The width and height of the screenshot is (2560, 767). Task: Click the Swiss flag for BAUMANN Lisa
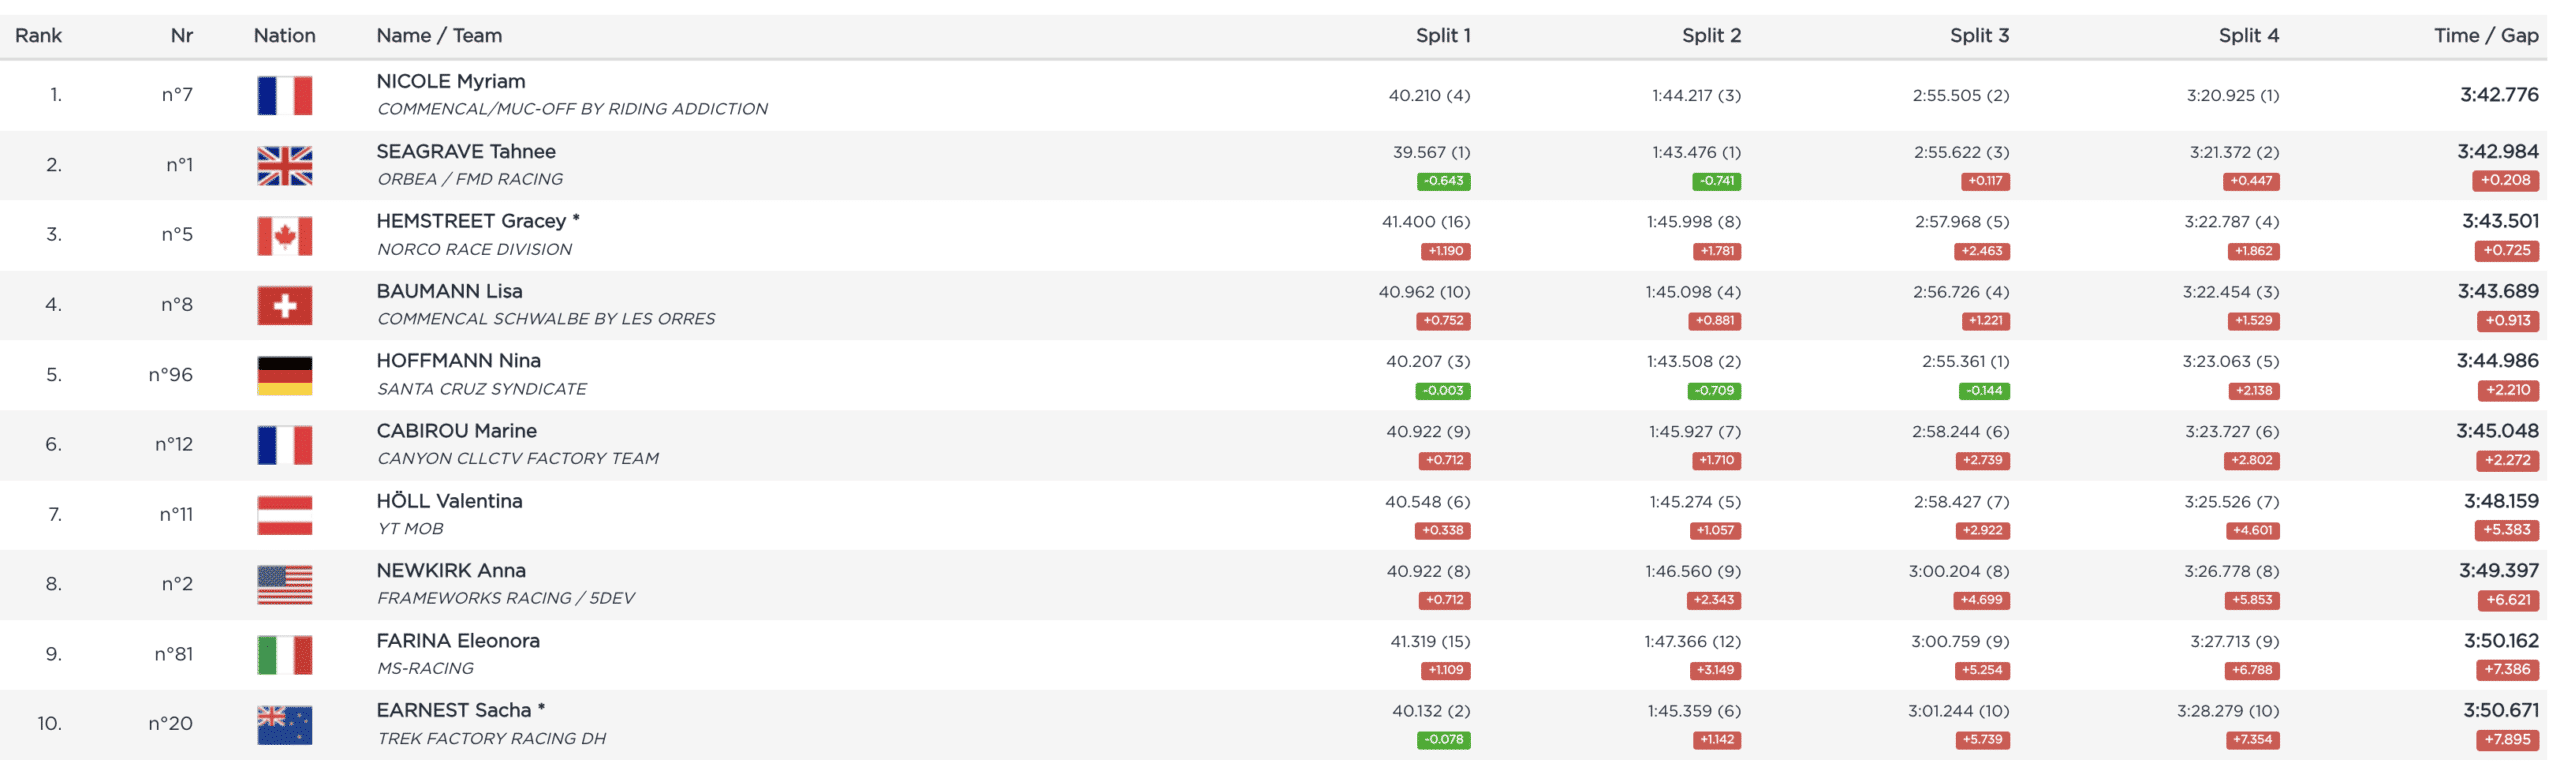(284, 306)
